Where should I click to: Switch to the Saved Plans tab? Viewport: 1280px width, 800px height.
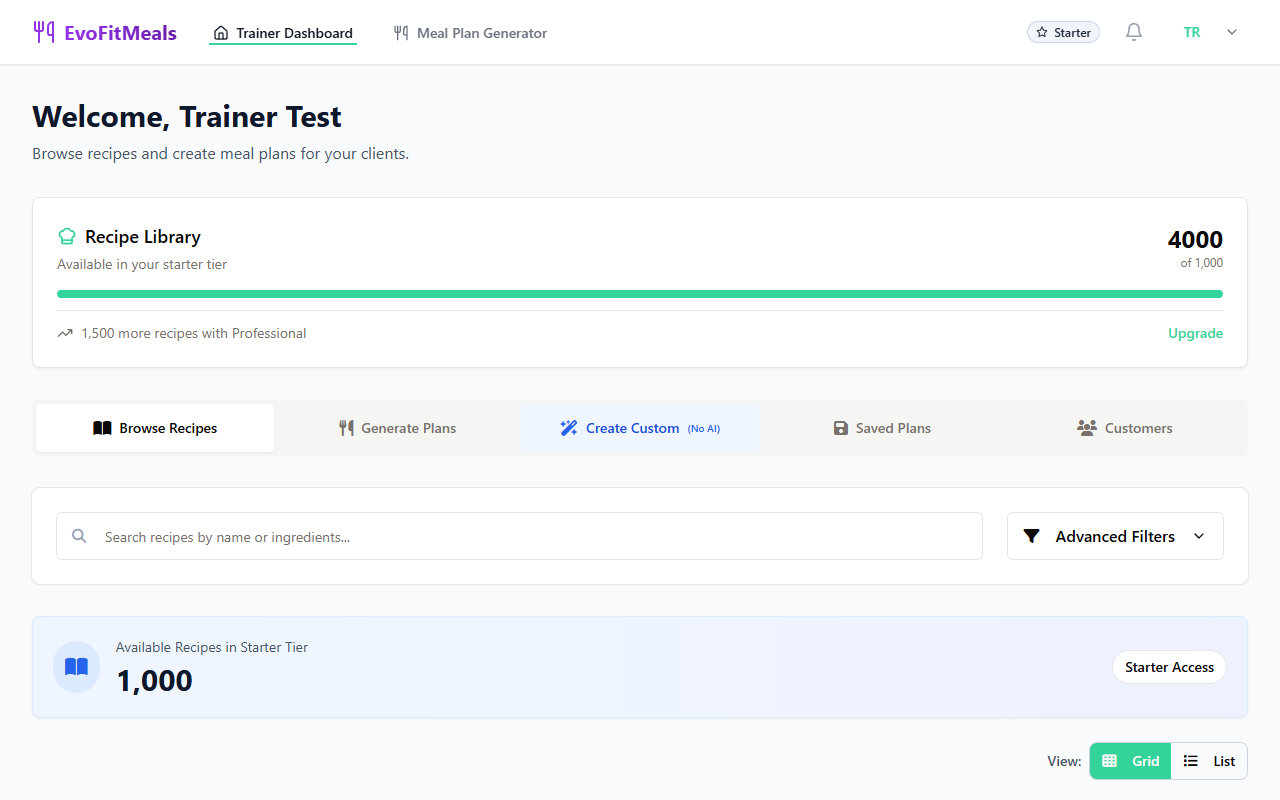tap(882, 428)
